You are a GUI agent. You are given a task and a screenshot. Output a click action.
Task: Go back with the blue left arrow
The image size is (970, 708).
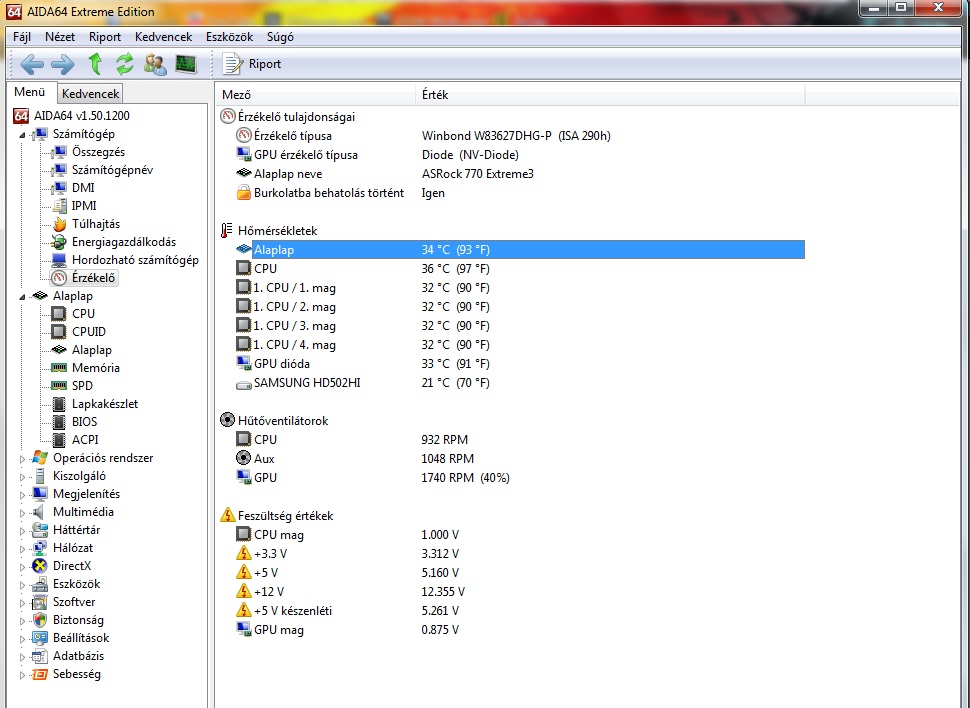point(32,64)
